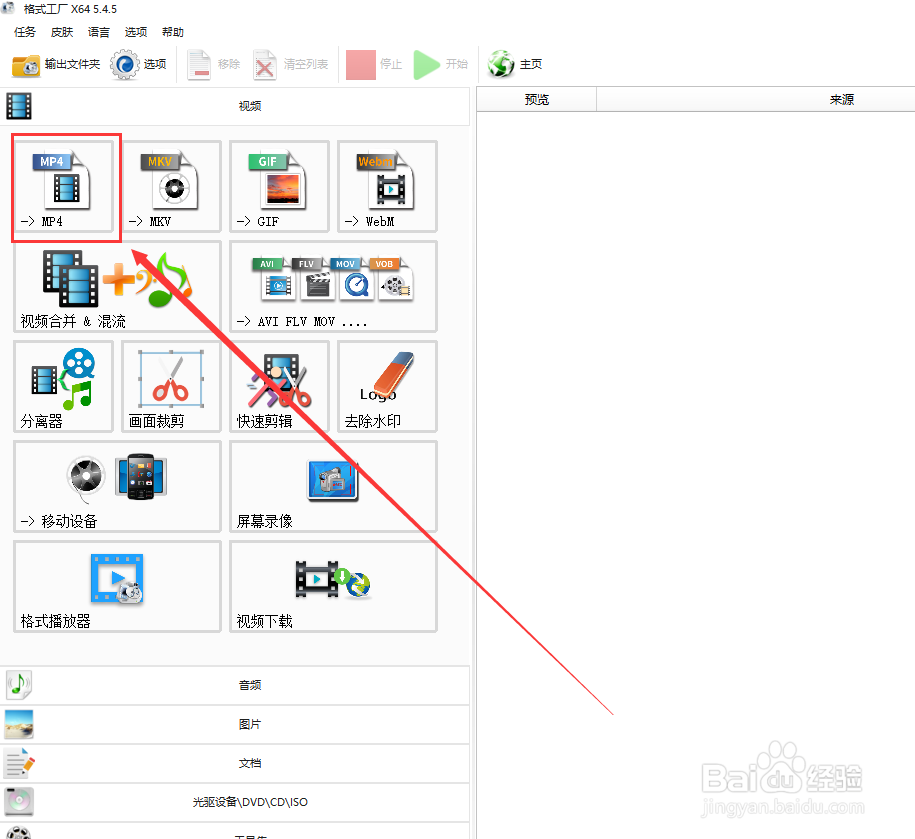Select the MP4 conversion format
The width and height of the screenshot is (915, 839).
(64, 188)
